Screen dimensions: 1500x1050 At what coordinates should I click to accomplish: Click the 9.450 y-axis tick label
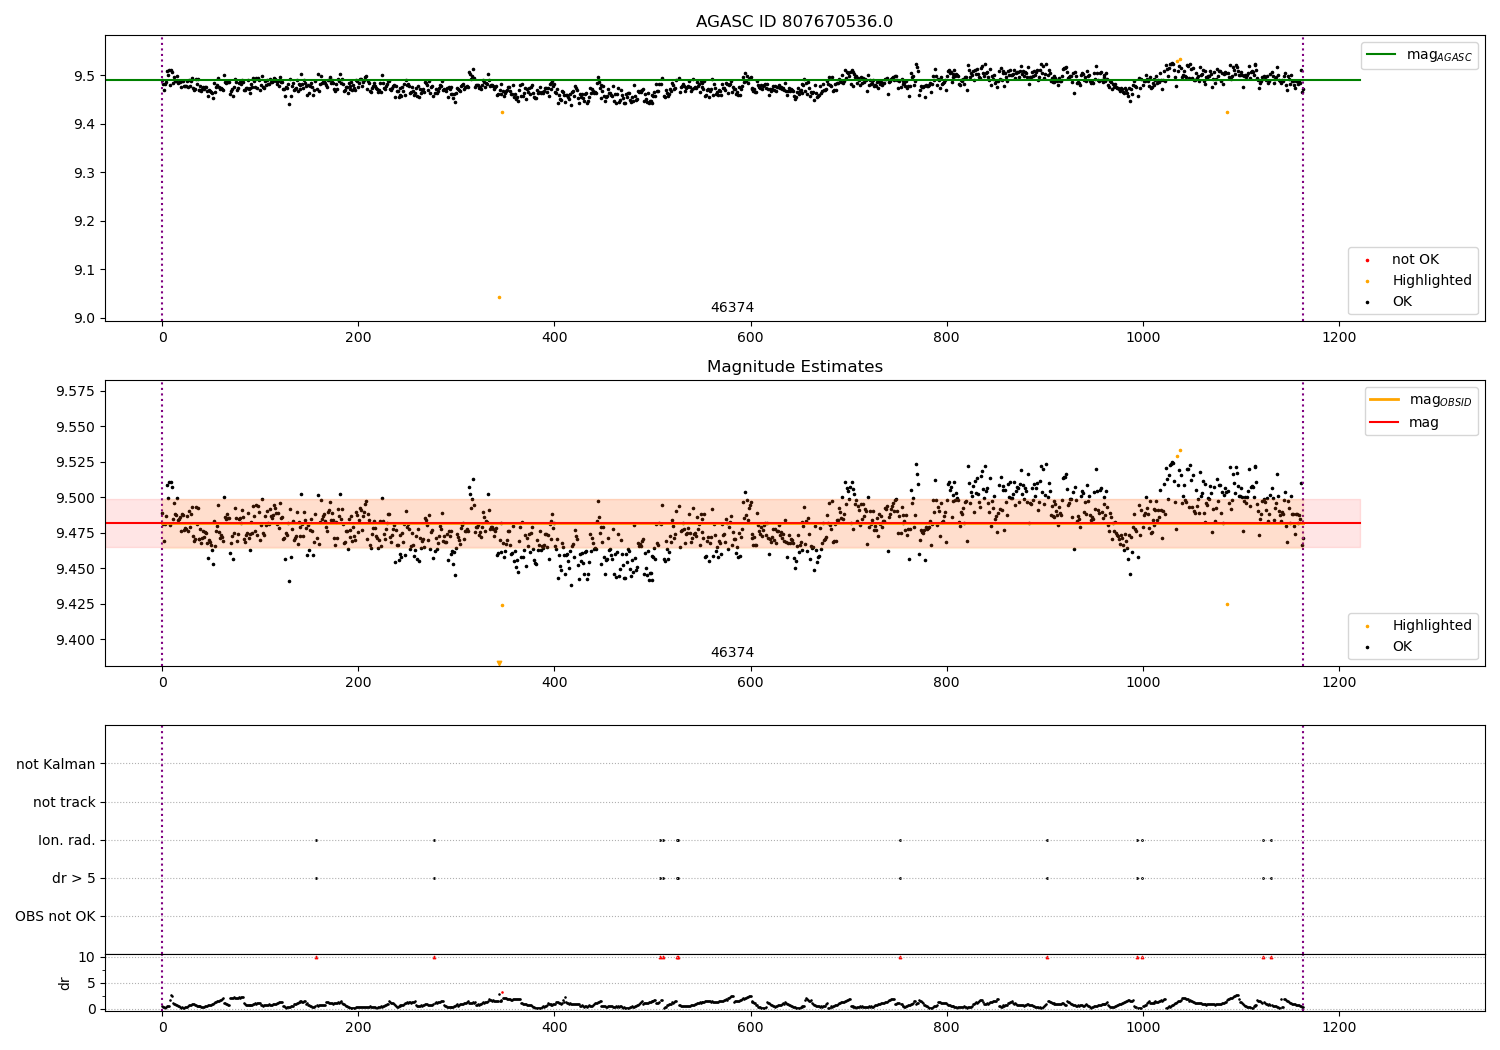76,569
